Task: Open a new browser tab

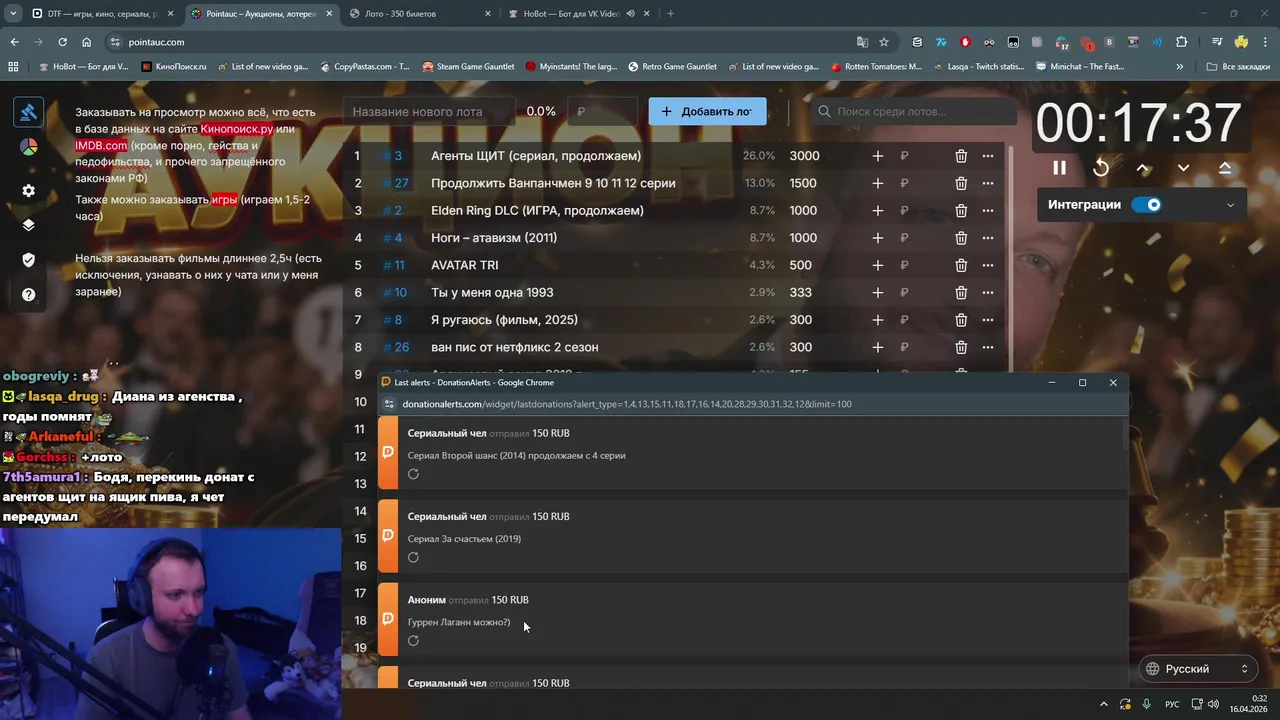Action: pyautogui.click(x=670, y=14)
